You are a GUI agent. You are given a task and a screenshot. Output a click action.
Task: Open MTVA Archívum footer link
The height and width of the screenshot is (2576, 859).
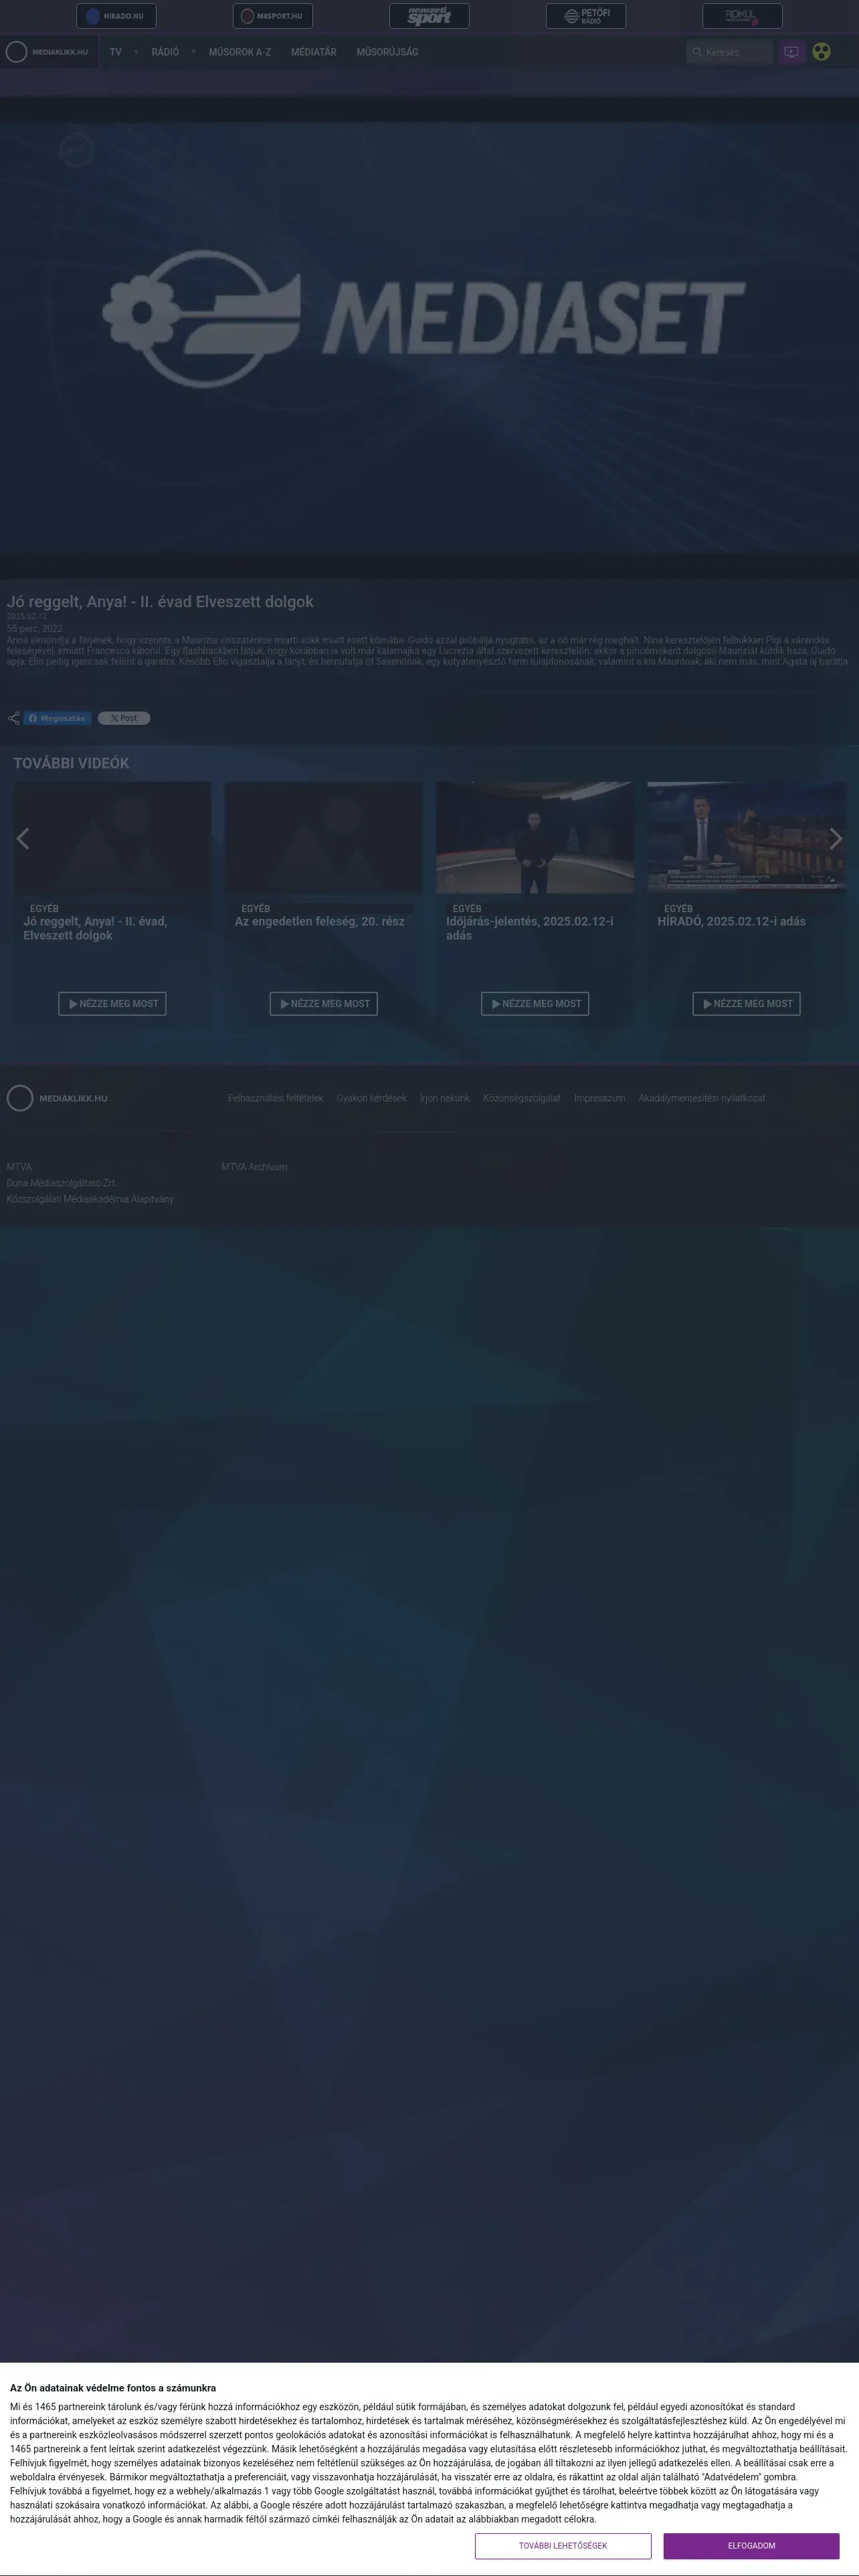(254, 1167)
